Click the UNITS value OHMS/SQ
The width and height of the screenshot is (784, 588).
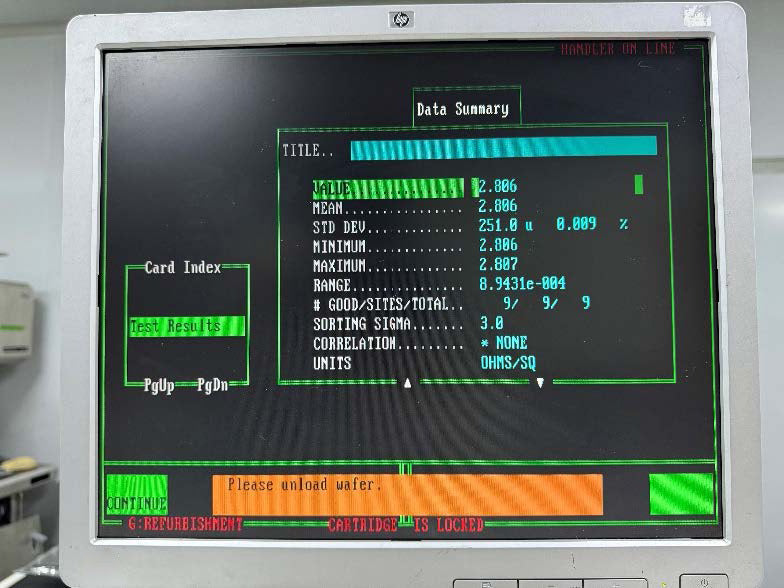point(508,362)
